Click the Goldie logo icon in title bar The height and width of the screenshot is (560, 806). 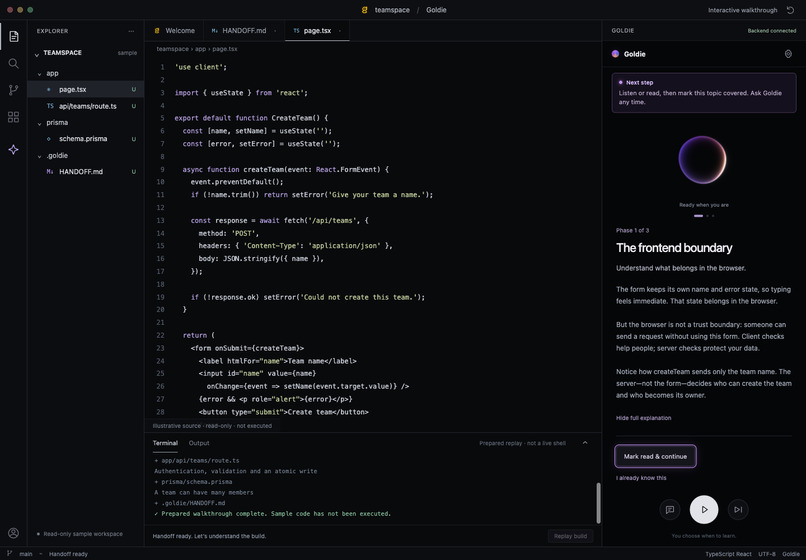(x=364, y=10)
